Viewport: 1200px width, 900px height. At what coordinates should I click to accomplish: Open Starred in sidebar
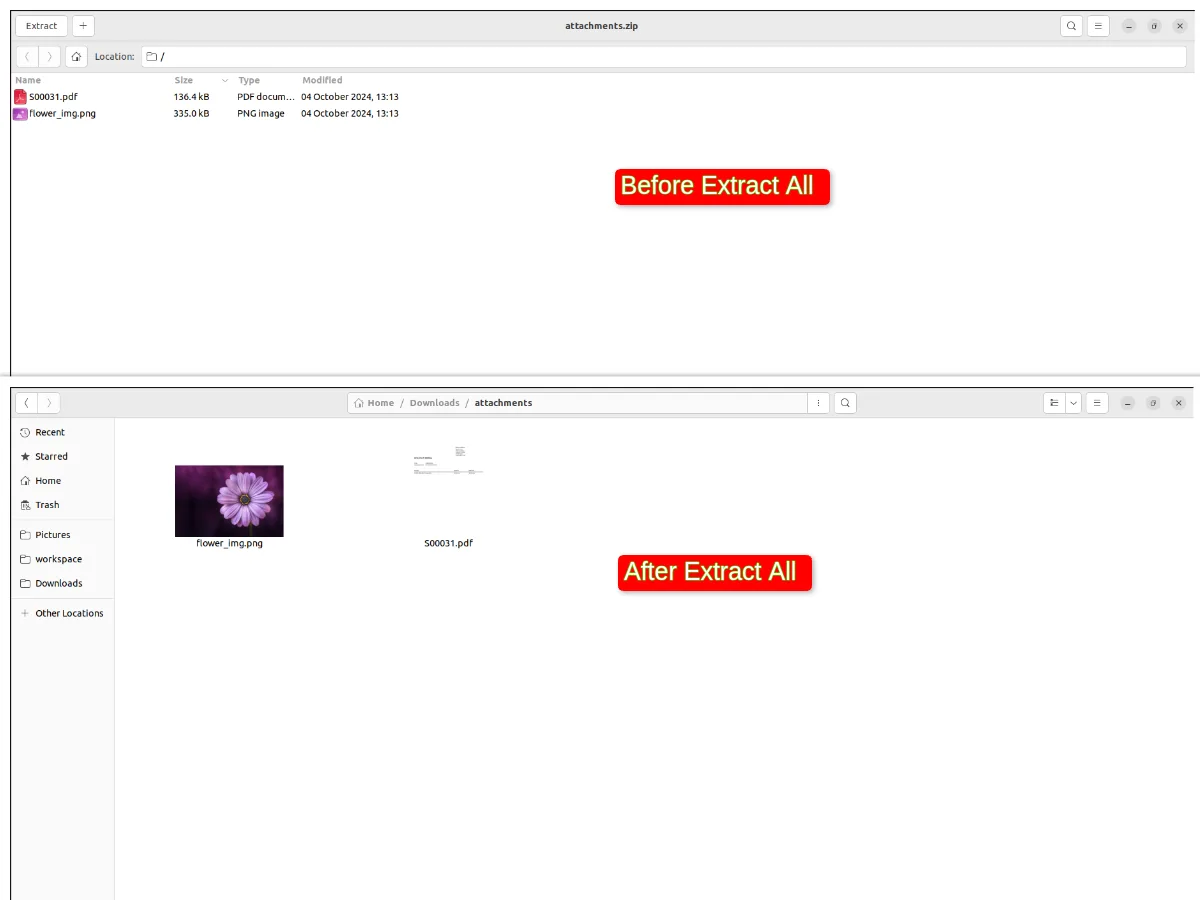pyautogui.click(x=63, y=456)
